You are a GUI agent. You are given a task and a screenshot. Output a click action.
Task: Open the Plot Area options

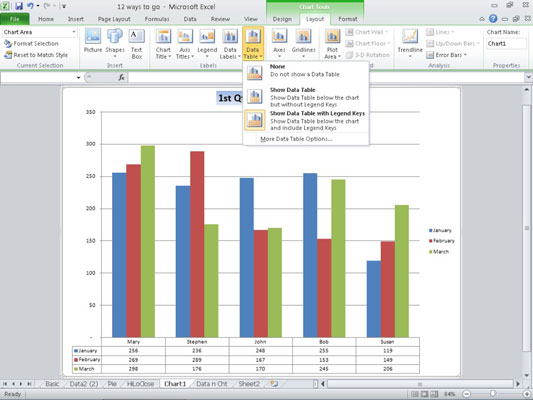coord(332,44)
